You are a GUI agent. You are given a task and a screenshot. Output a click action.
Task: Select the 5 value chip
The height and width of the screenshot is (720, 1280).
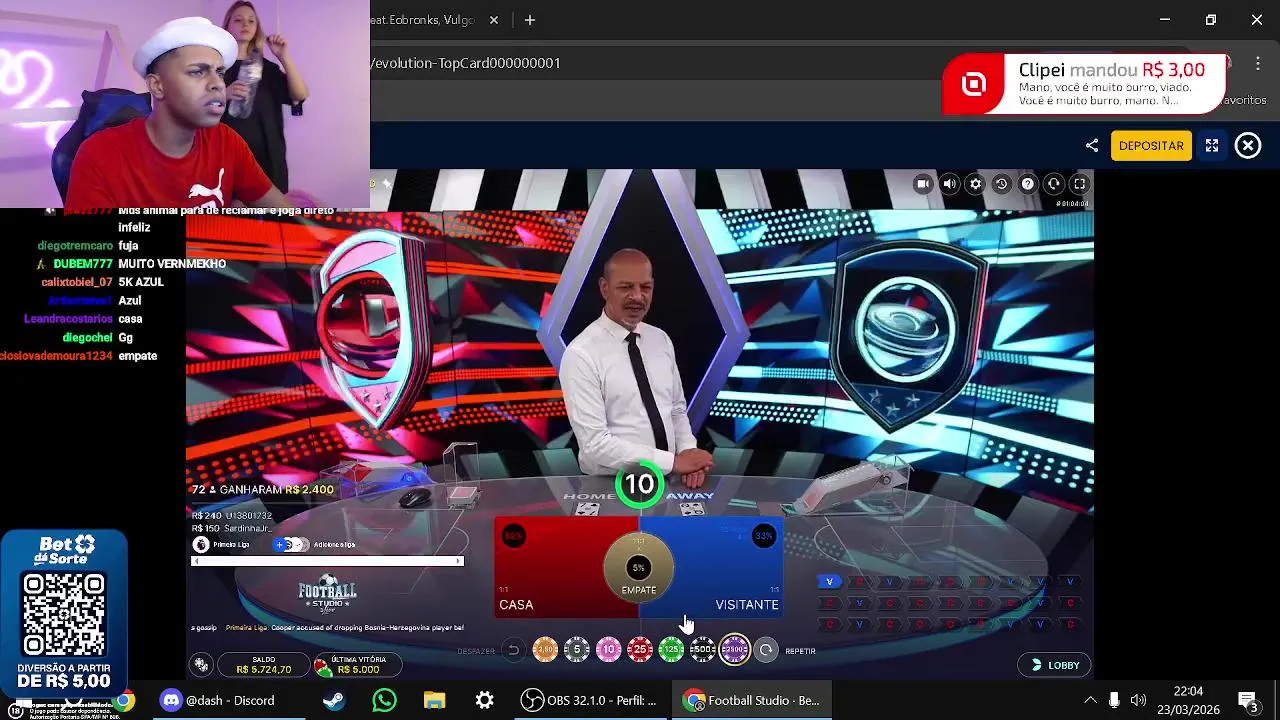(x=577, y=650)
